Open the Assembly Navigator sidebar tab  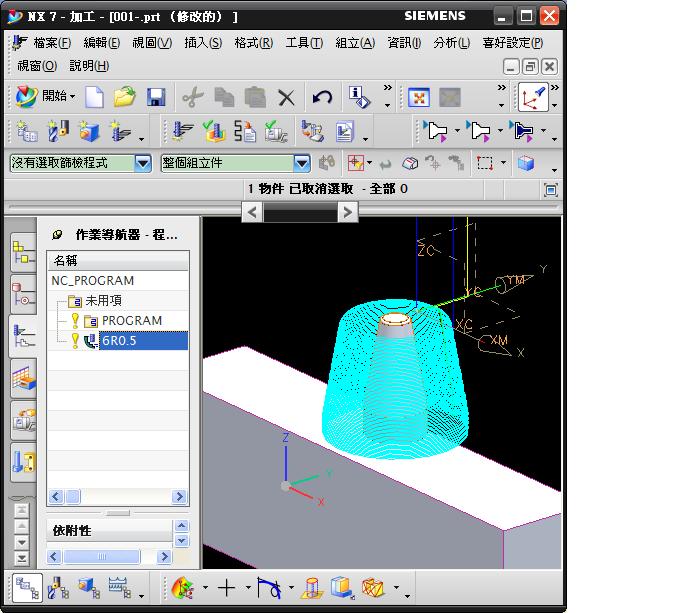(23, 252)
